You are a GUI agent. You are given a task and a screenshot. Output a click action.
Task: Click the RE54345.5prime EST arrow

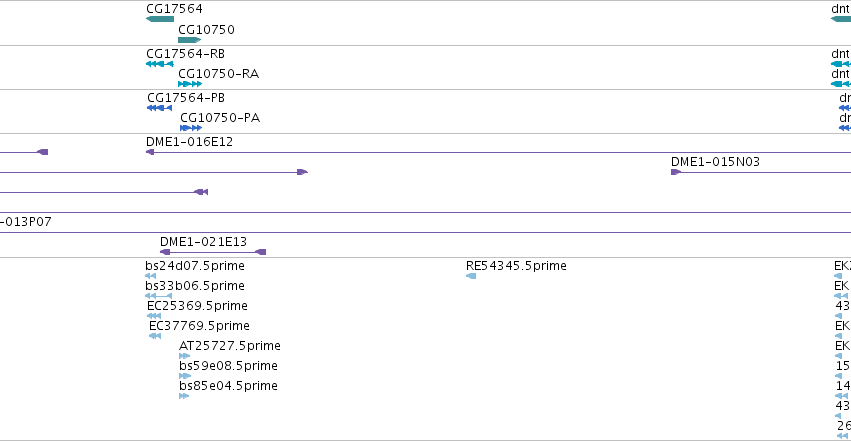point(471,276)
